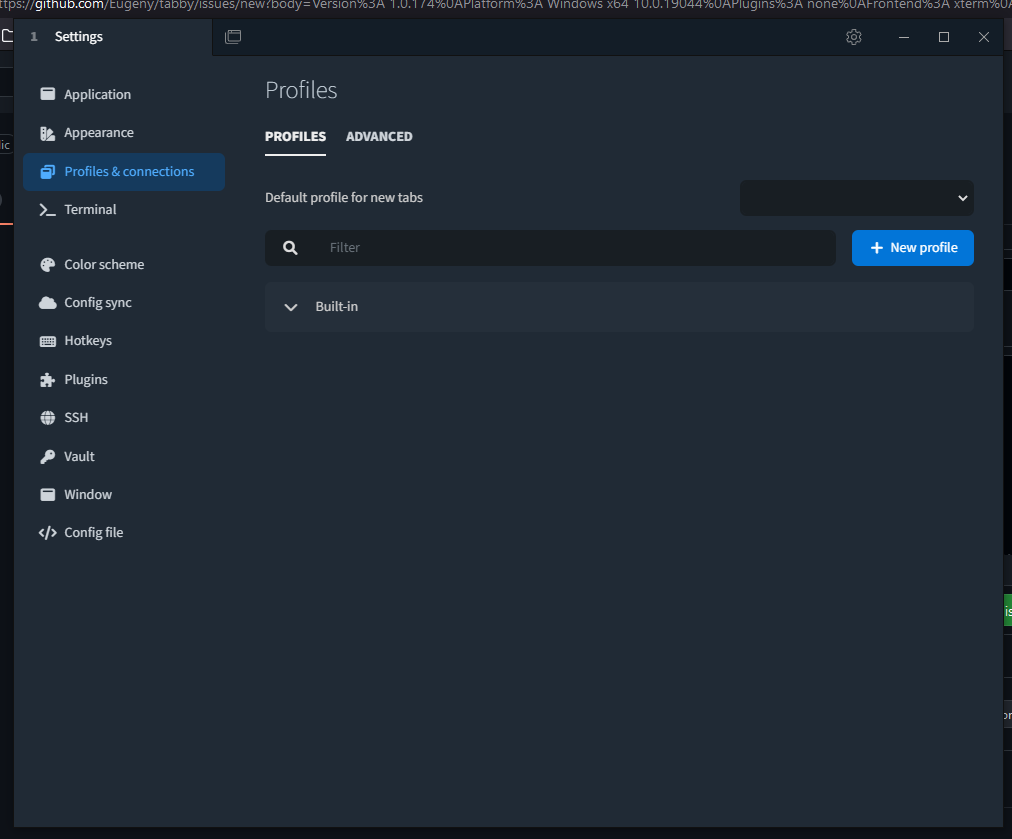Select the PROFILES tab
1012x839 pixels.
[295, 136]
